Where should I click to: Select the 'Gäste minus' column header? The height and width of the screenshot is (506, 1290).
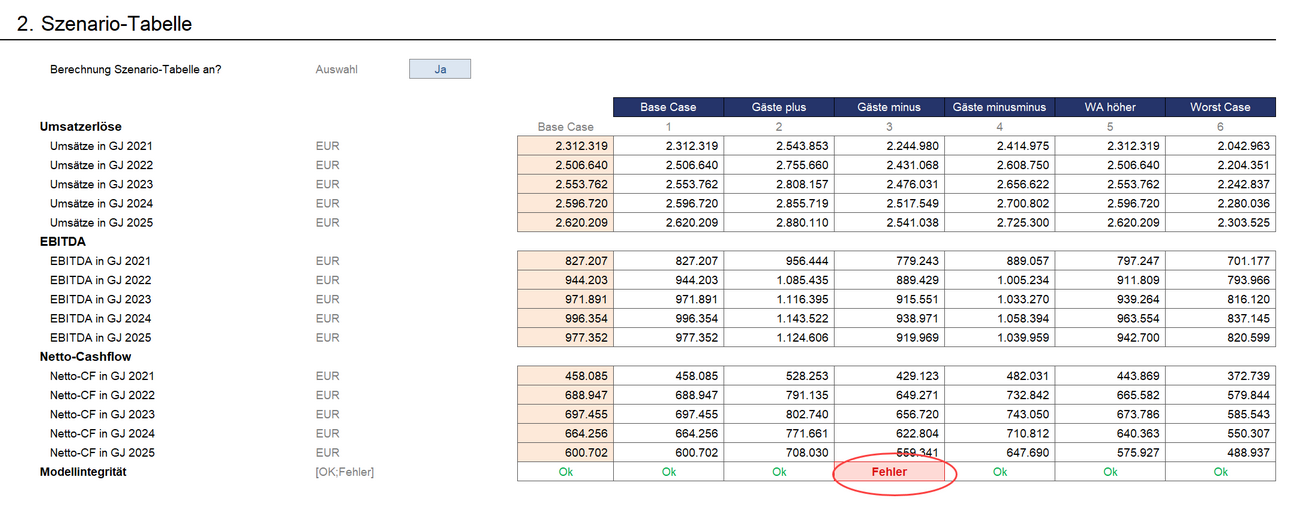[889, 107]
